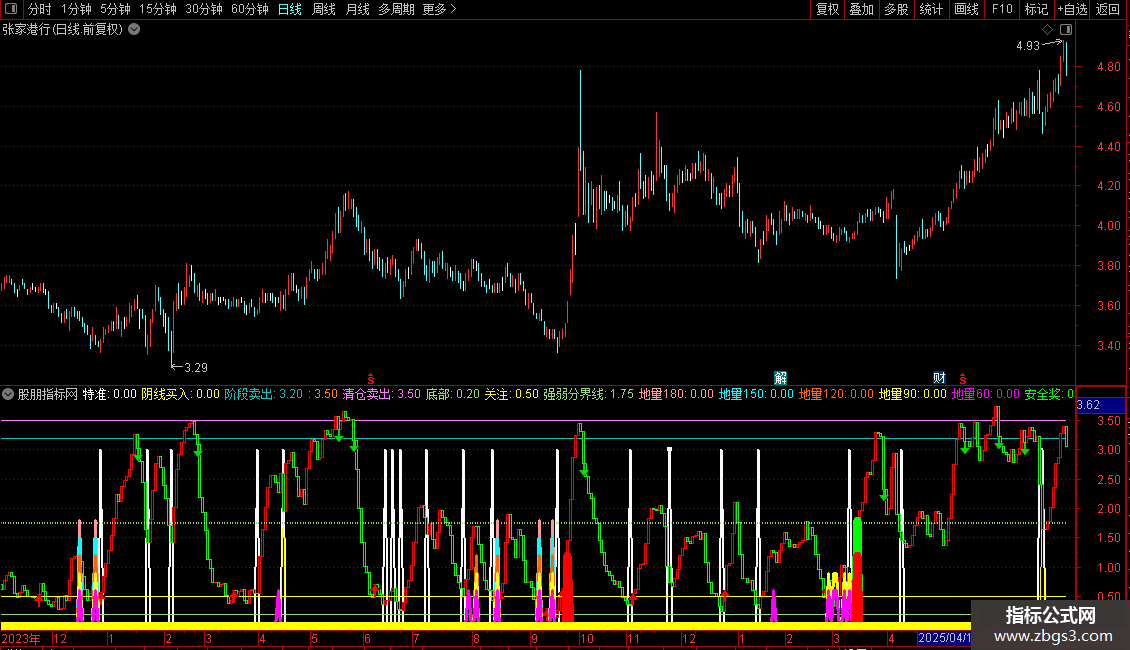Select the 30分钟 period
This screenshot has width=1130, height=650.
[x=204, y=9]
